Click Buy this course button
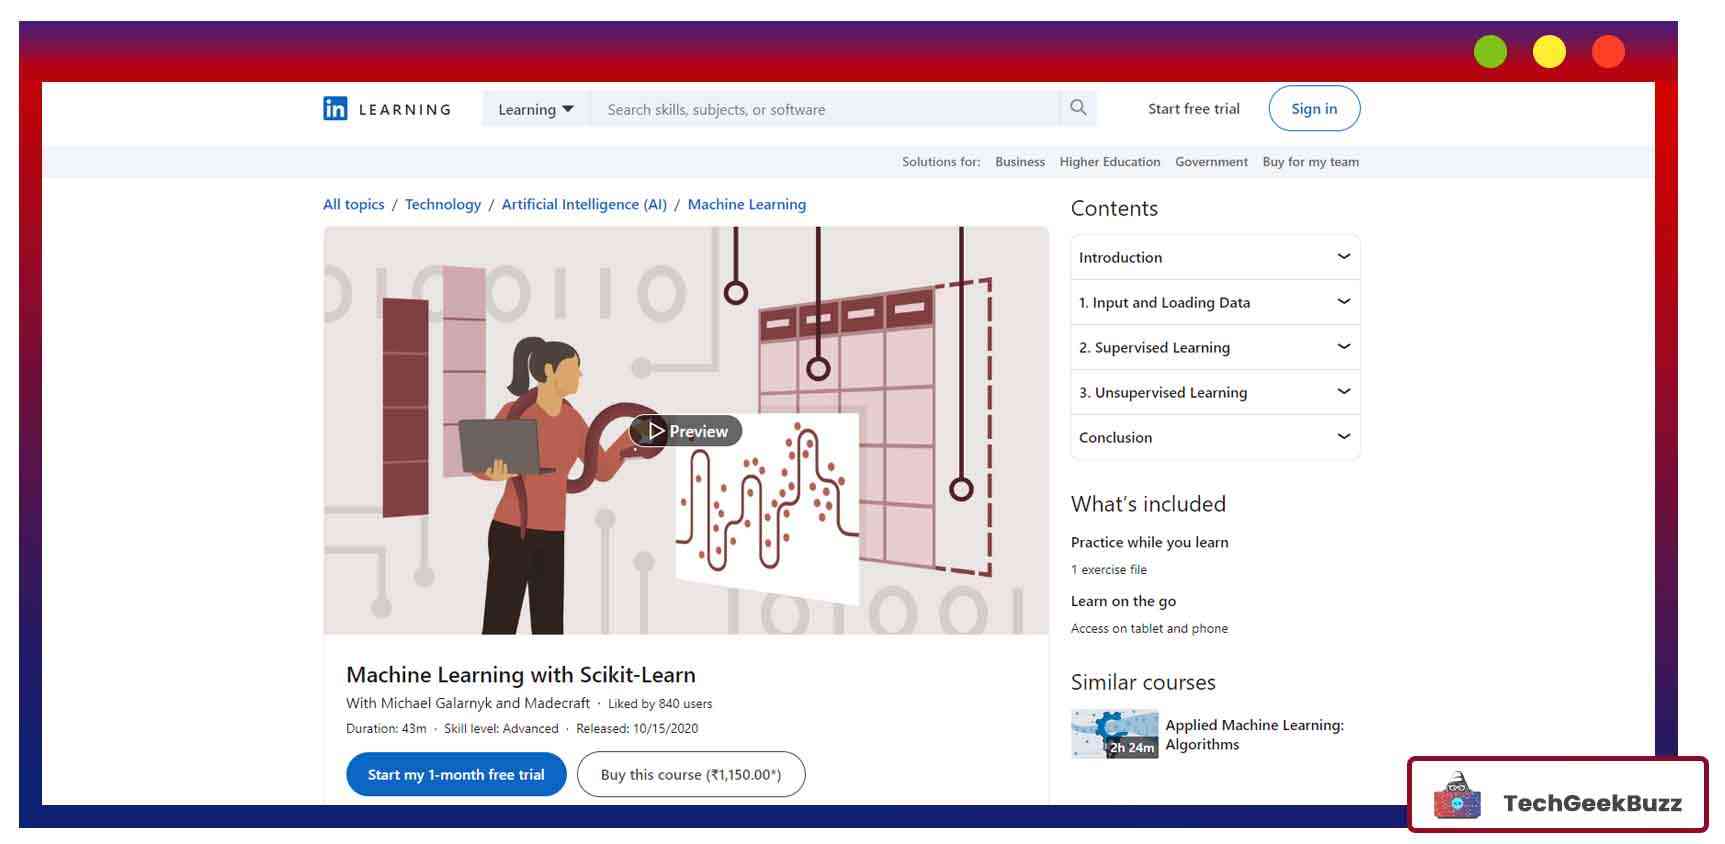 pos(690,774)
